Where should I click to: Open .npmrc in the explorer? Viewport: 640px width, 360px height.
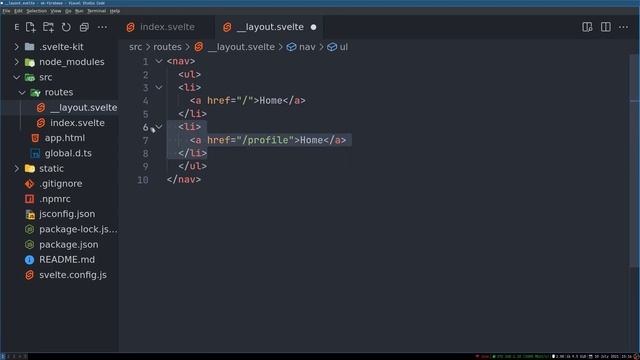[55, 199]
